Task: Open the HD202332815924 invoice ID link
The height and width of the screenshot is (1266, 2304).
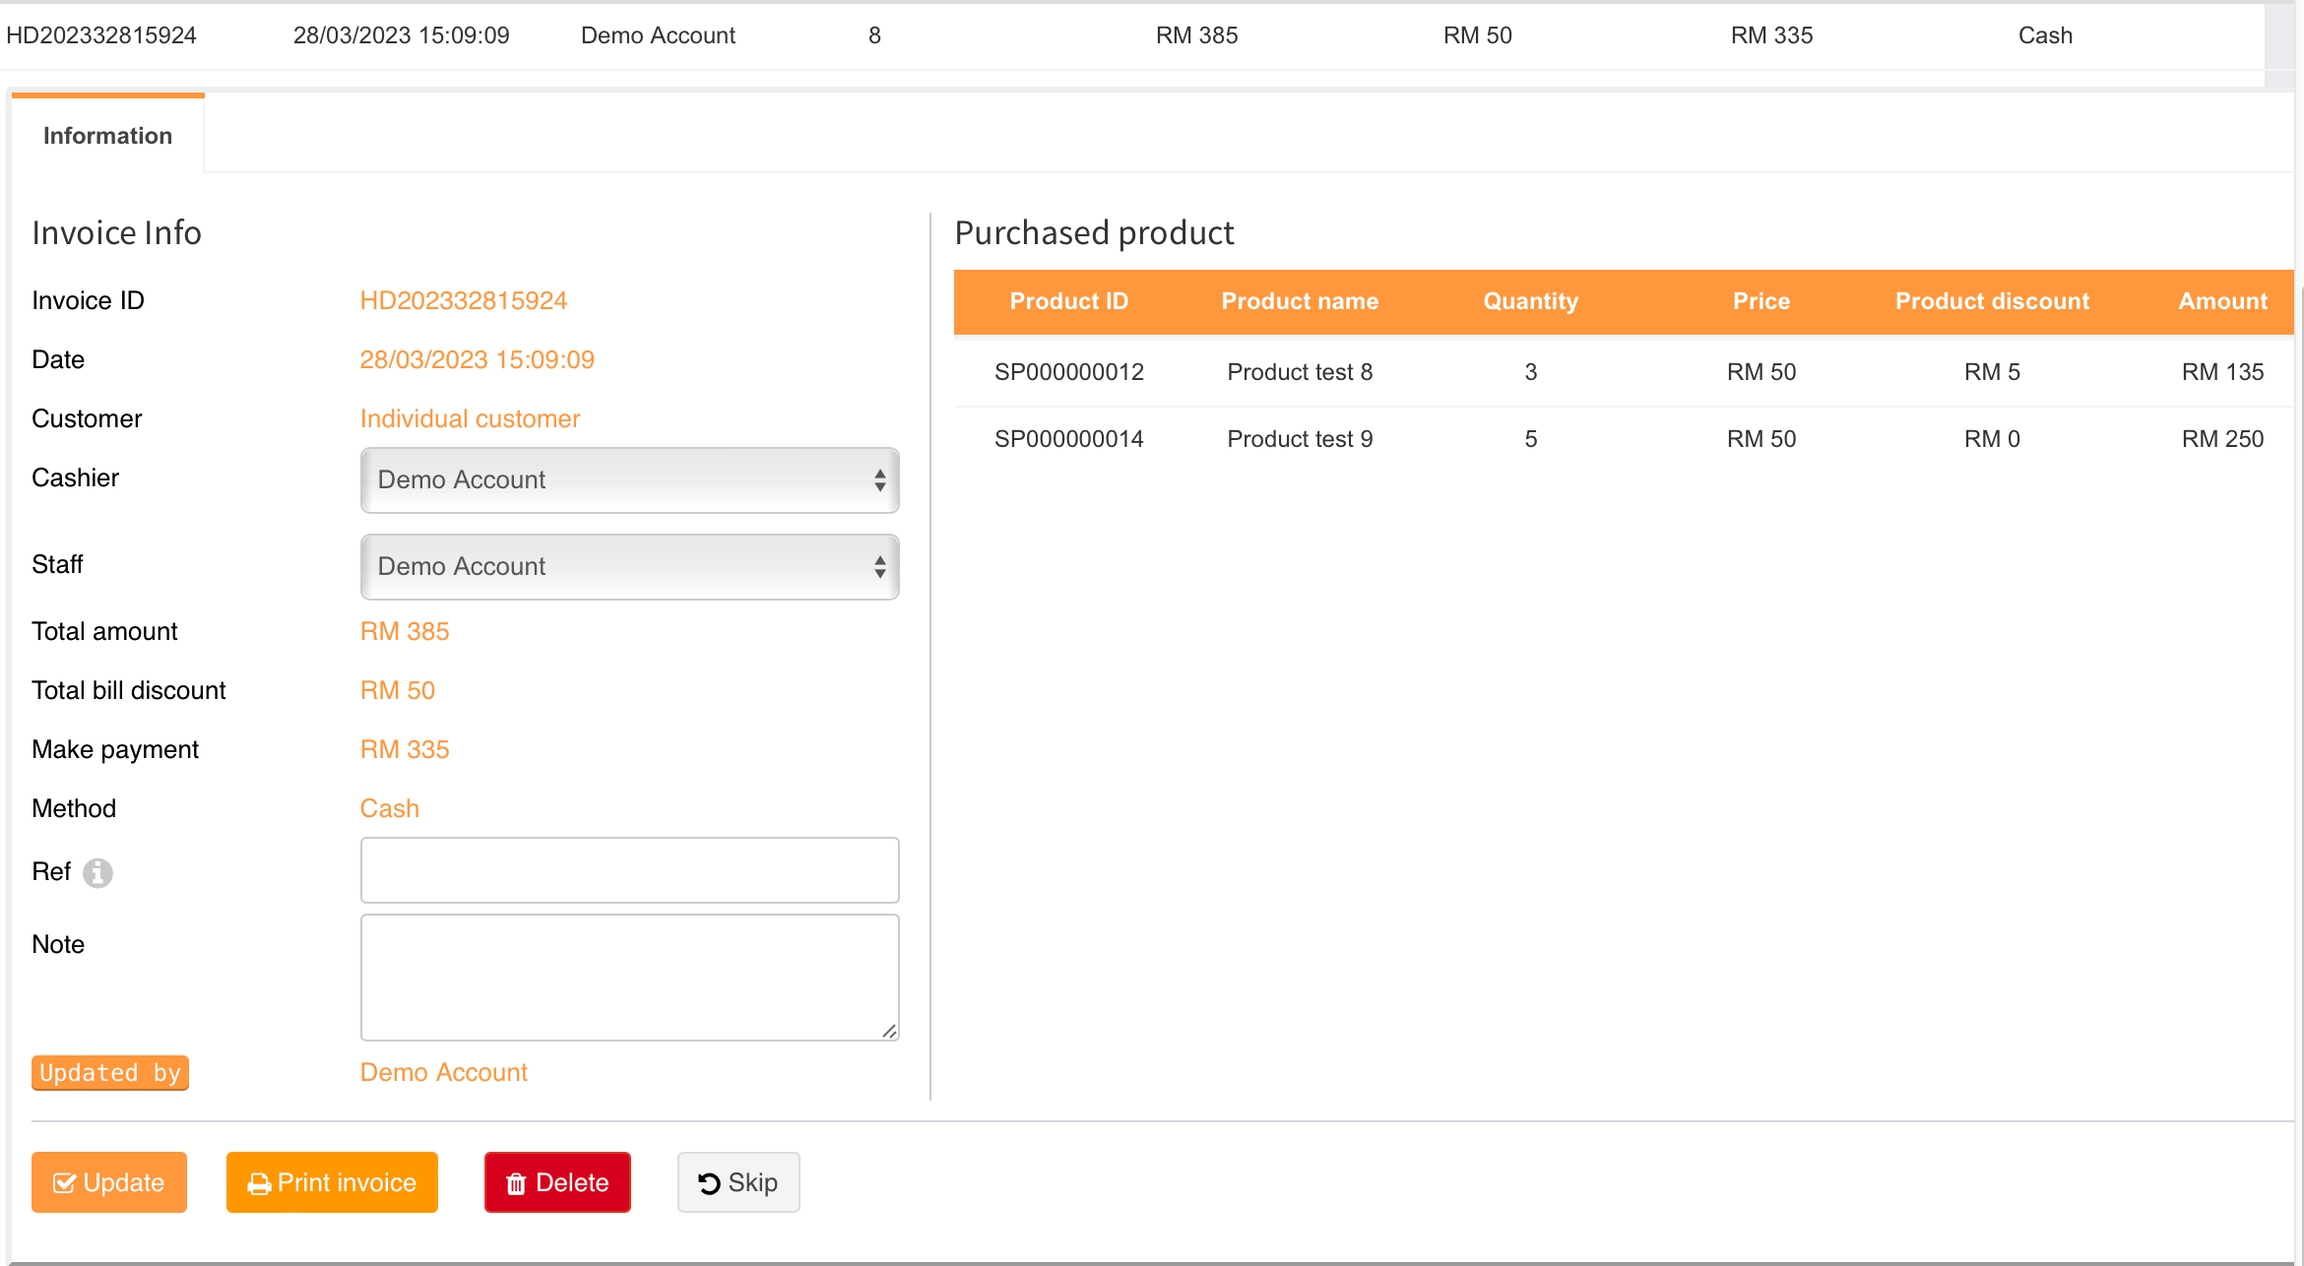Action: (x=463, y=301)
